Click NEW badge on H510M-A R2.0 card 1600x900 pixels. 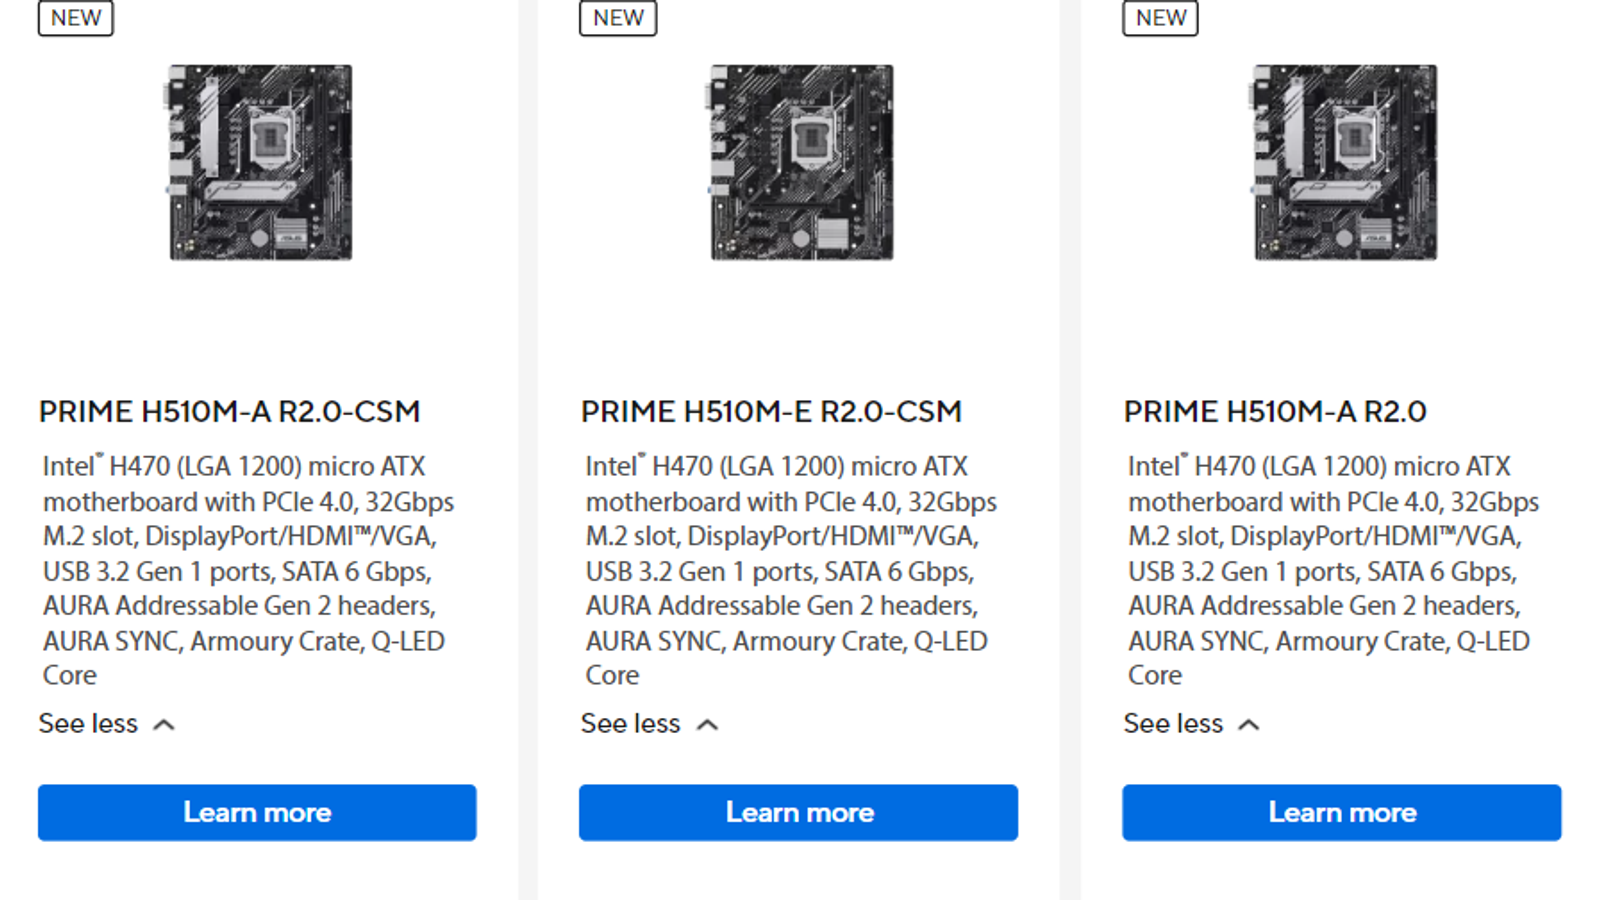1161,18
